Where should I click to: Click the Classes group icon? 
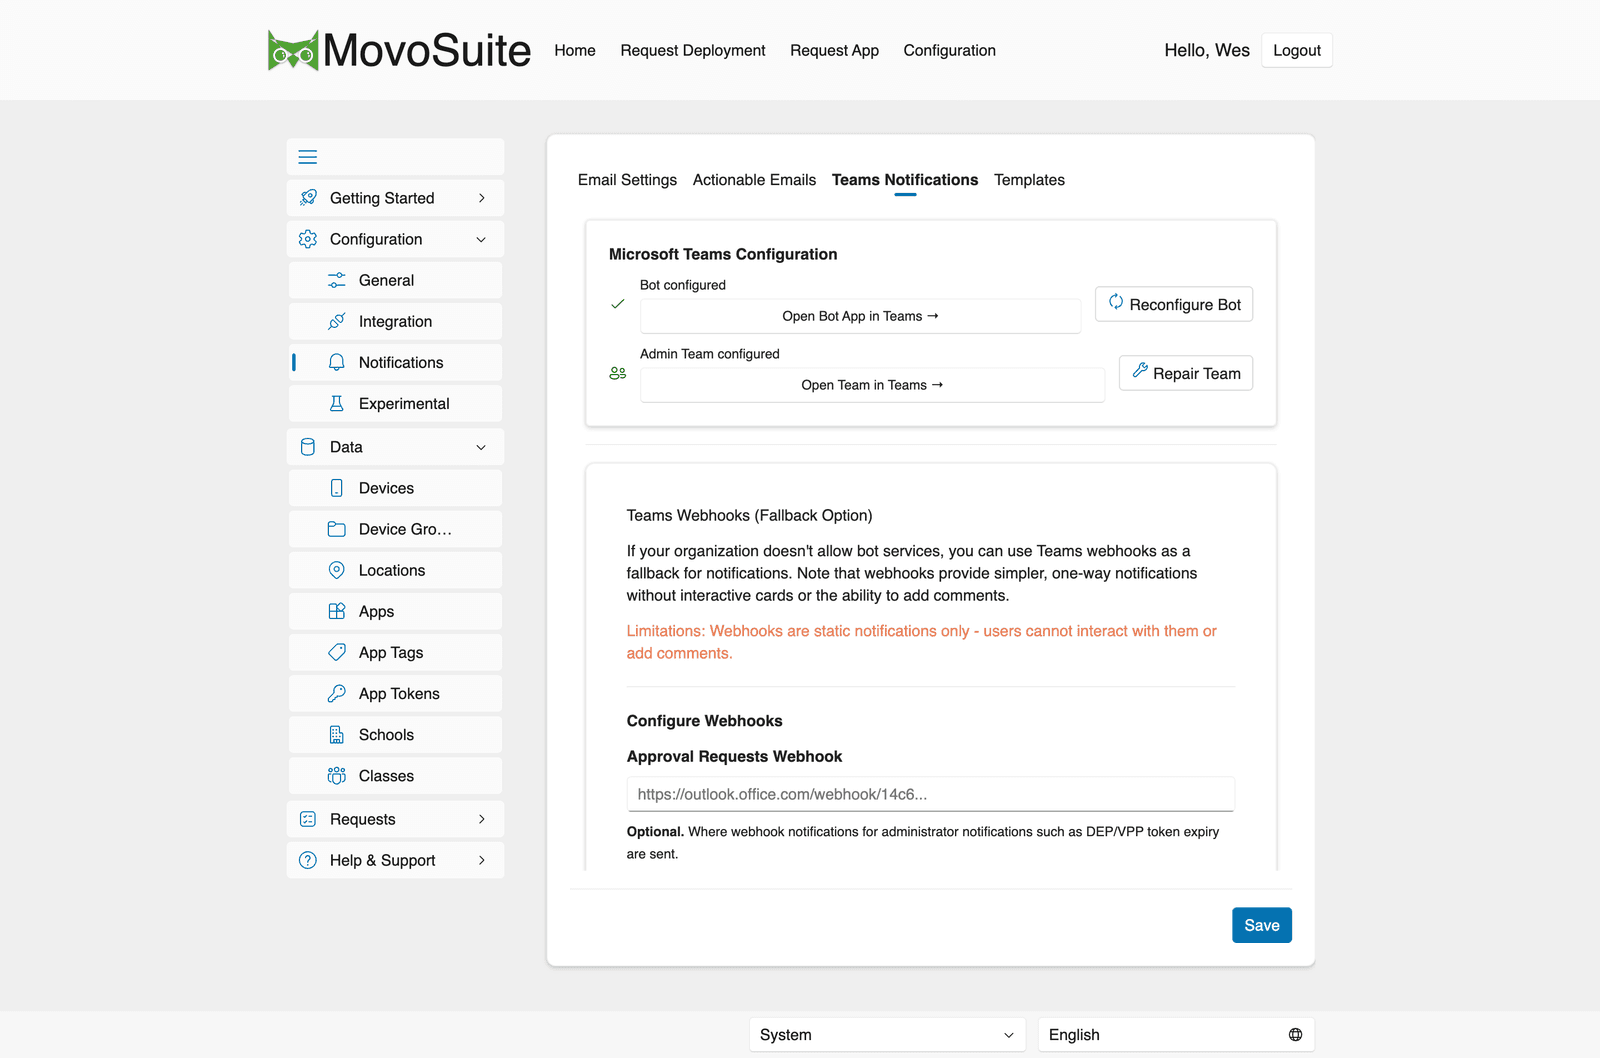pyautogui.click(x=337, y=775)
